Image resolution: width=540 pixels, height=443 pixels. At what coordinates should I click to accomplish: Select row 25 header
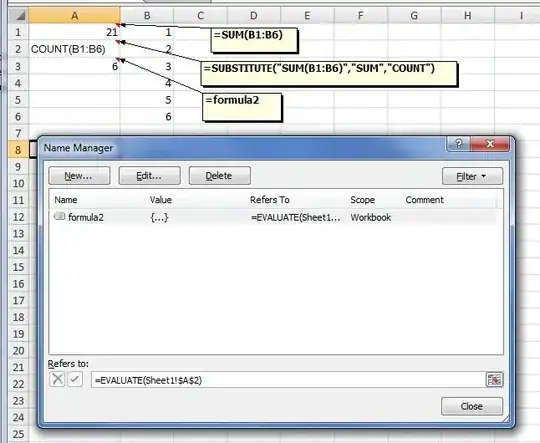[18, 434]
